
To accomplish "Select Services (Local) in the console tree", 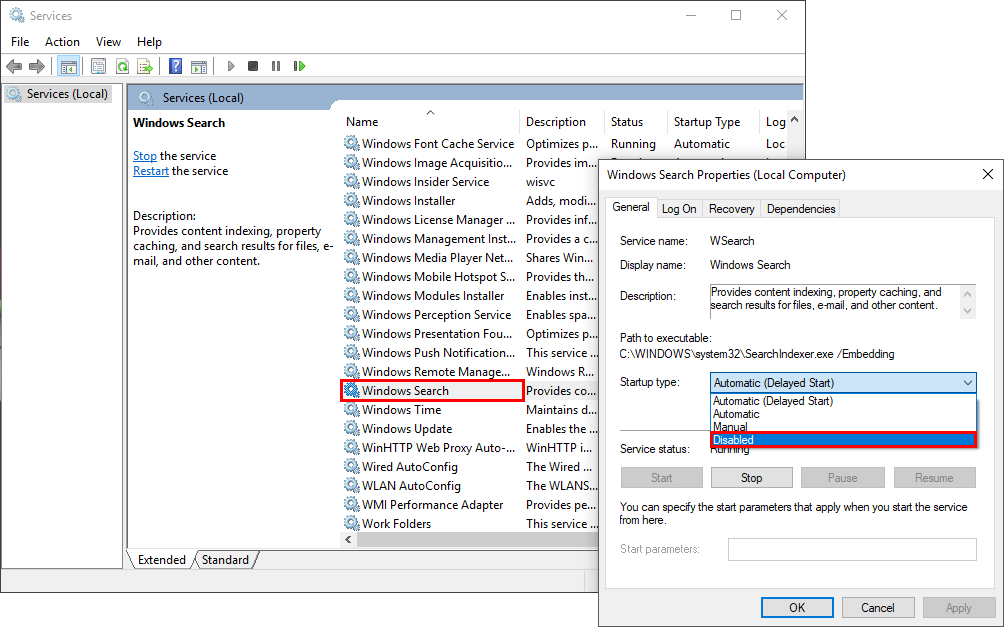I will click(60, 94).
